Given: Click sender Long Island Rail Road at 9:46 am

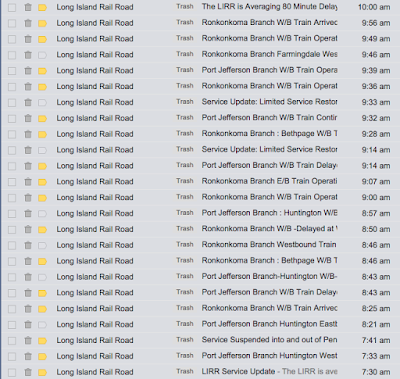Looking at the screenshot, I should [95, 55].
